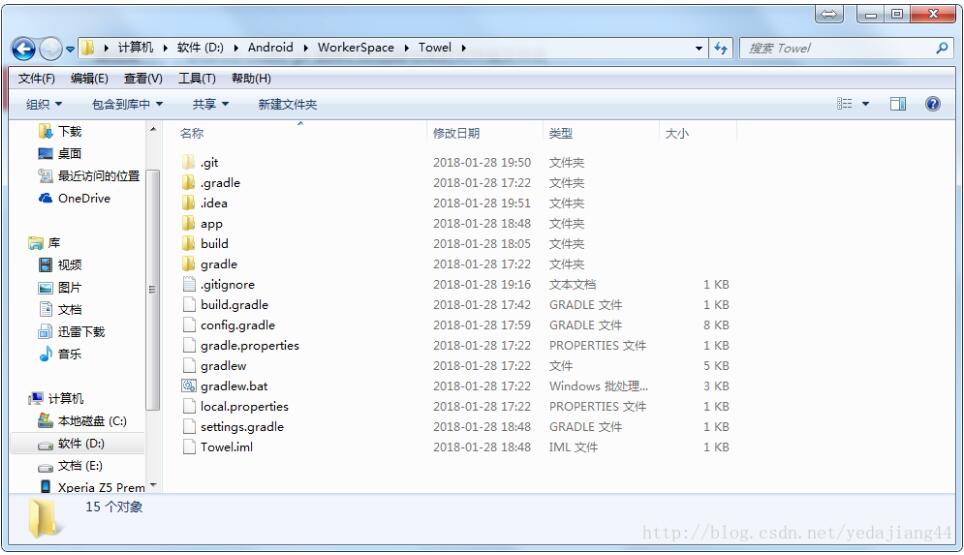
Task: Expand the arrow after 计算机 breadcrumb
Action: pyautogui.click(x=165, y=48)
